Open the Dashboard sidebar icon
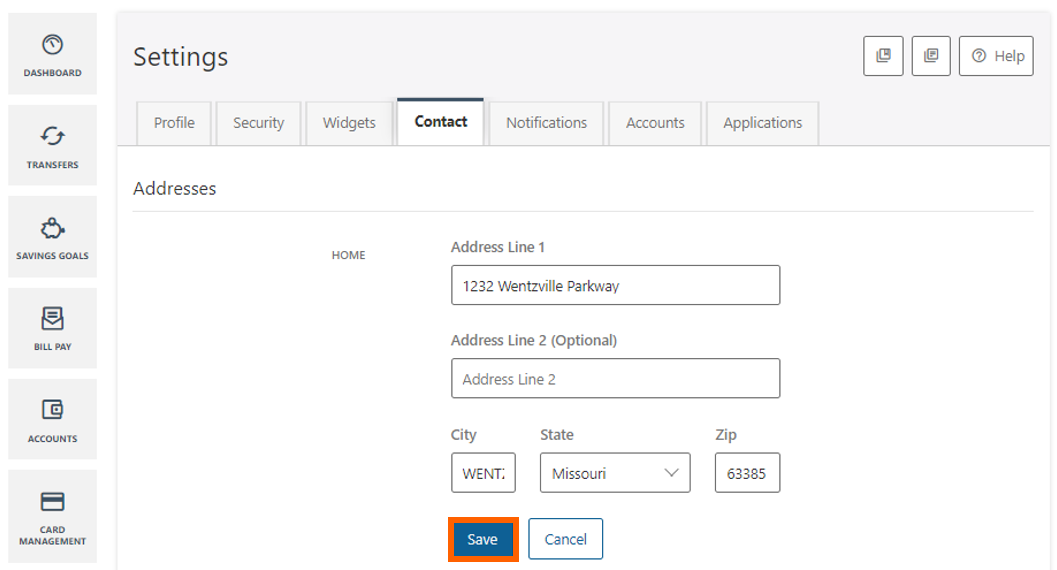 click(x=53, y=54)
